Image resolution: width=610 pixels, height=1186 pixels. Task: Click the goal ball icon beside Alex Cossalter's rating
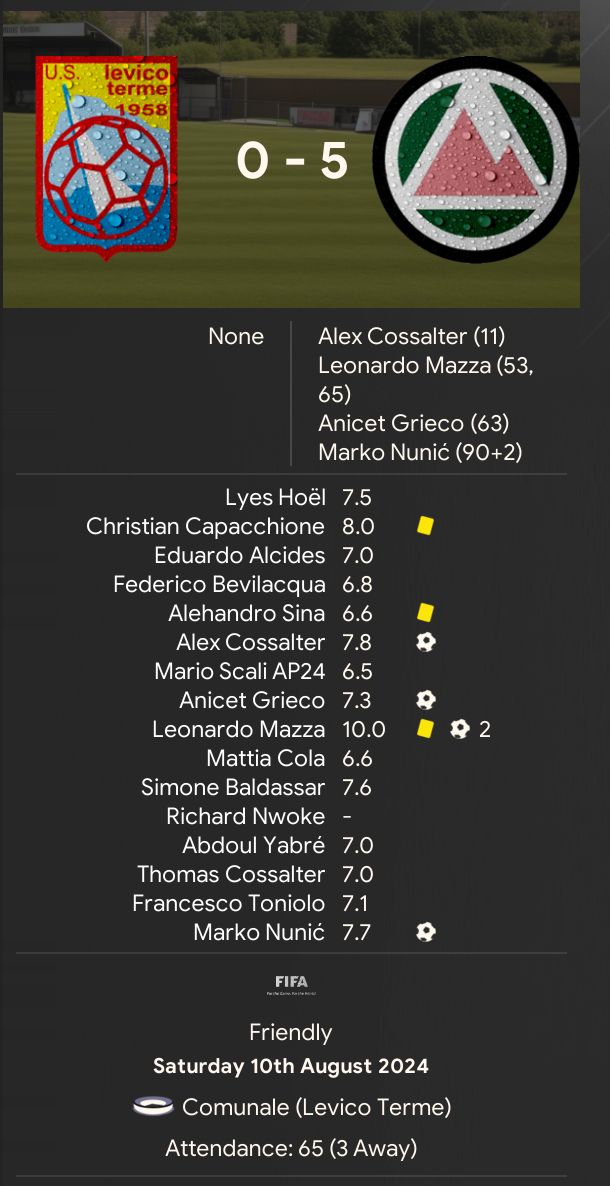(x=426, y=642)
